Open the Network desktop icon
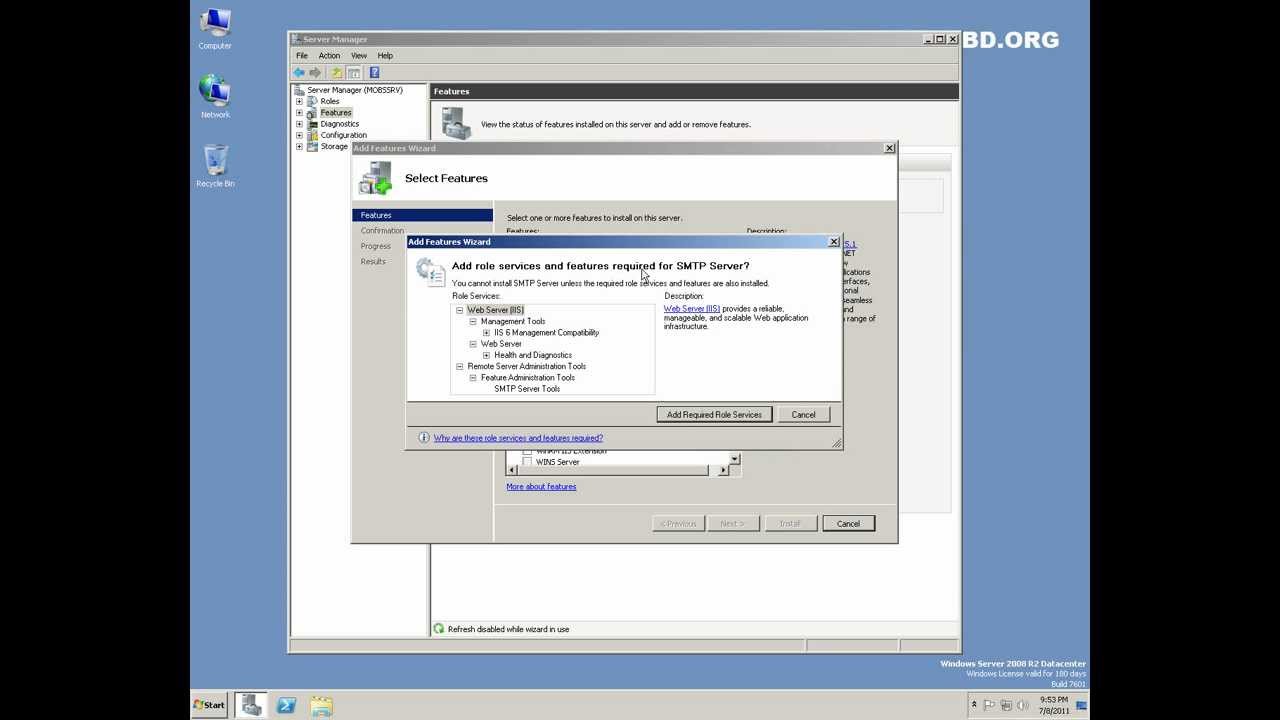The image size is (1280, 720). point(215,96)
